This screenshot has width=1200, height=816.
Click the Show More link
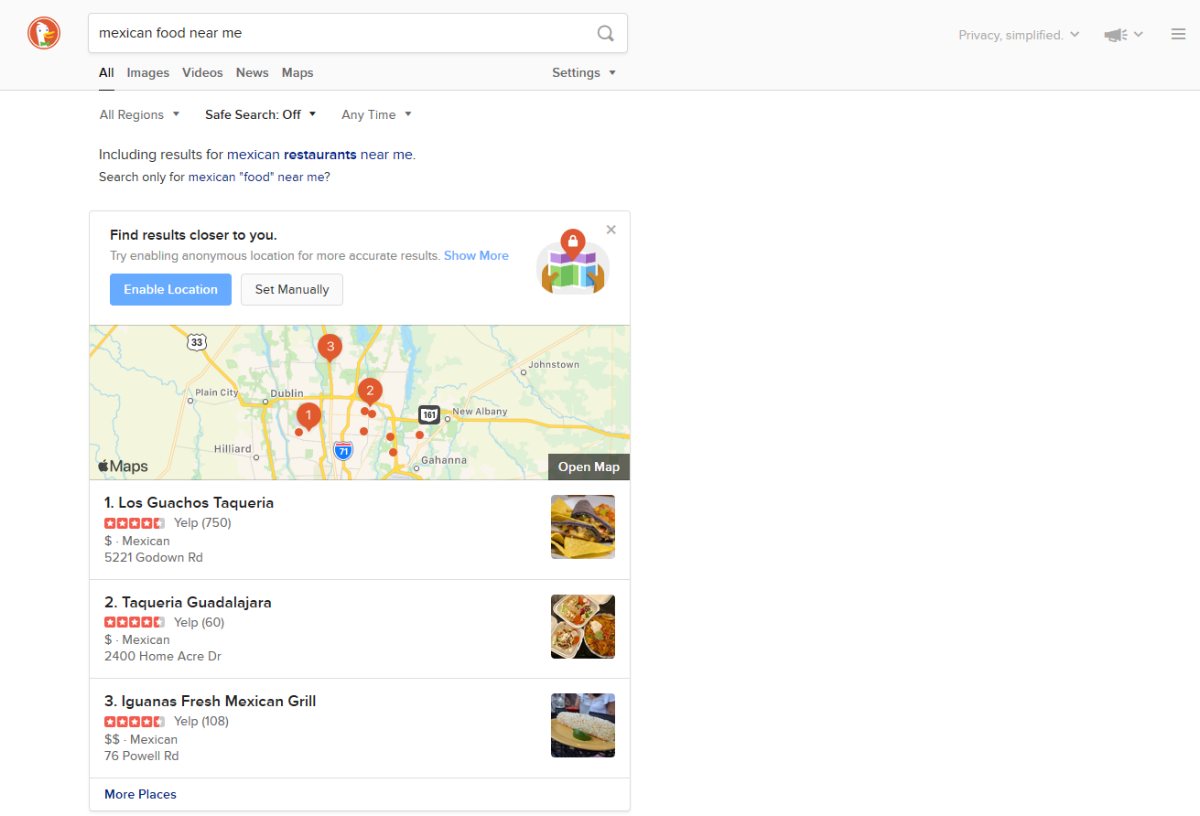pos(476,256)
